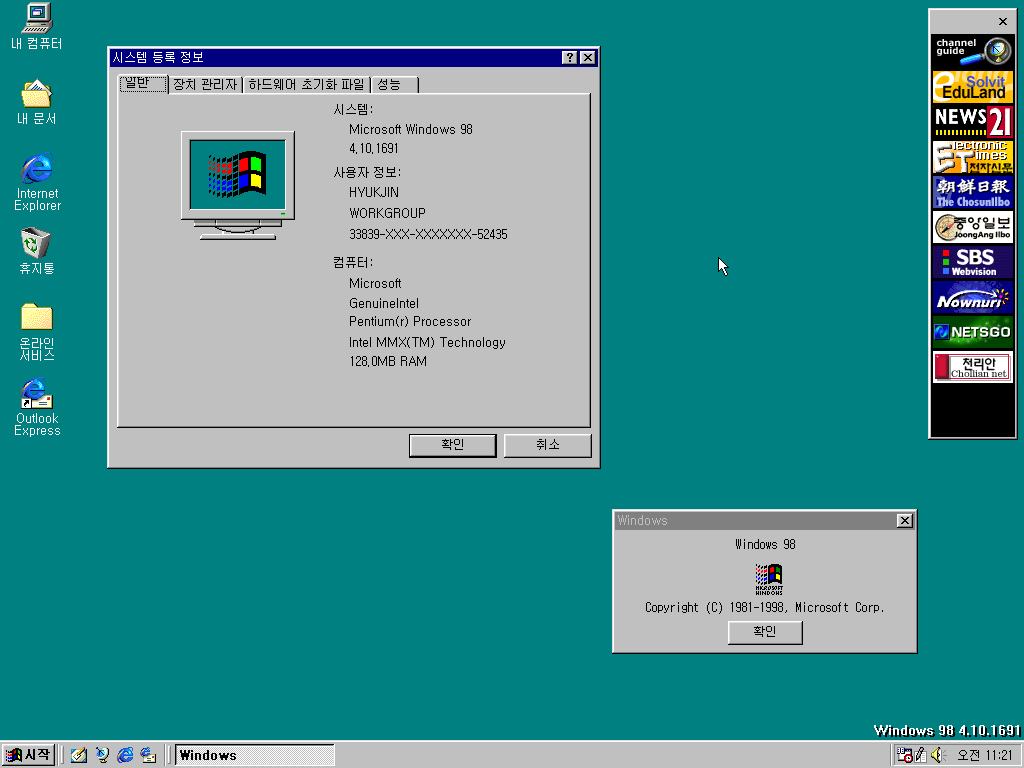This screenshot has width=1024, height=768.
Task: Click the 'GenuineIntel' text
Action: pos(384,303)
